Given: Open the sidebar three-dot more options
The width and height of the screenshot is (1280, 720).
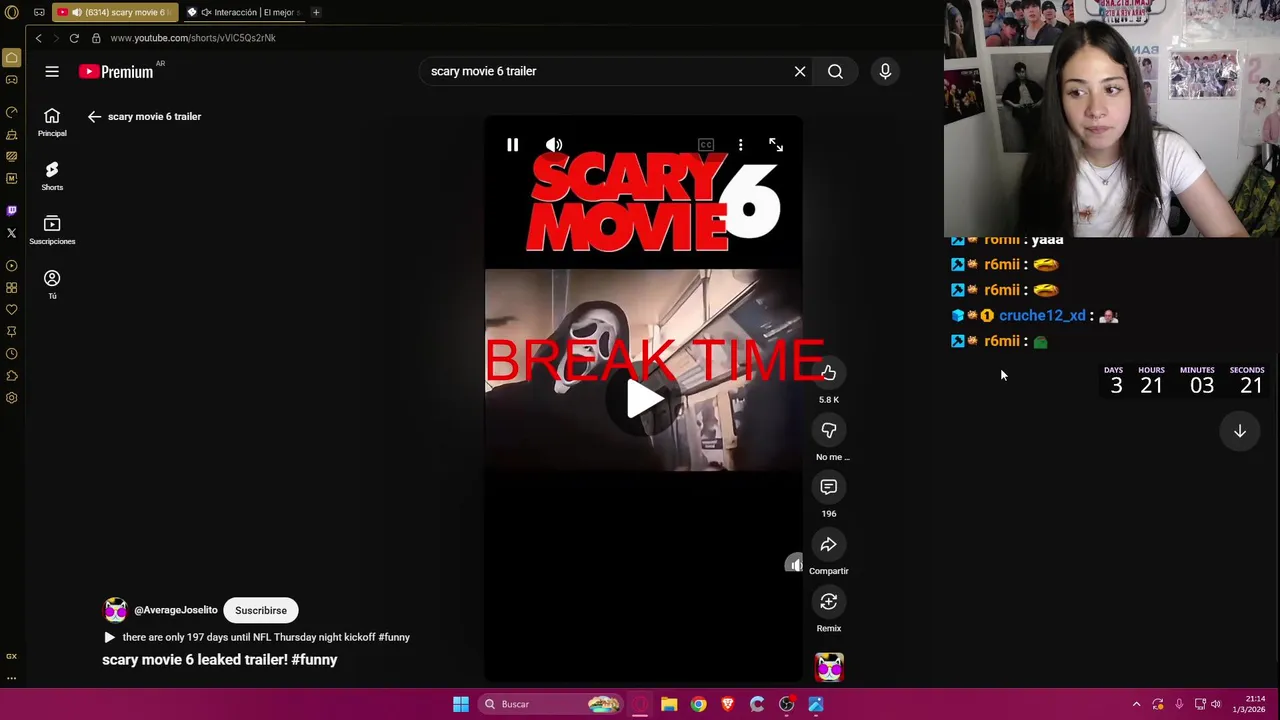Looking at the screenshot, I should pos(12,678).
